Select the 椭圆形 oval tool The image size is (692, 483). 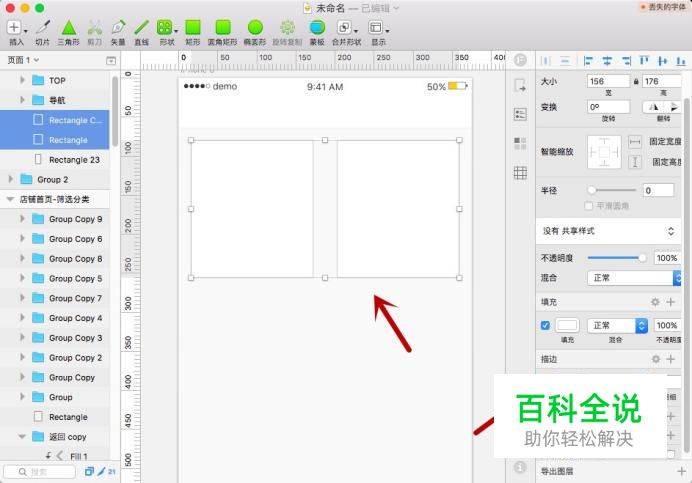pos(255,33)
